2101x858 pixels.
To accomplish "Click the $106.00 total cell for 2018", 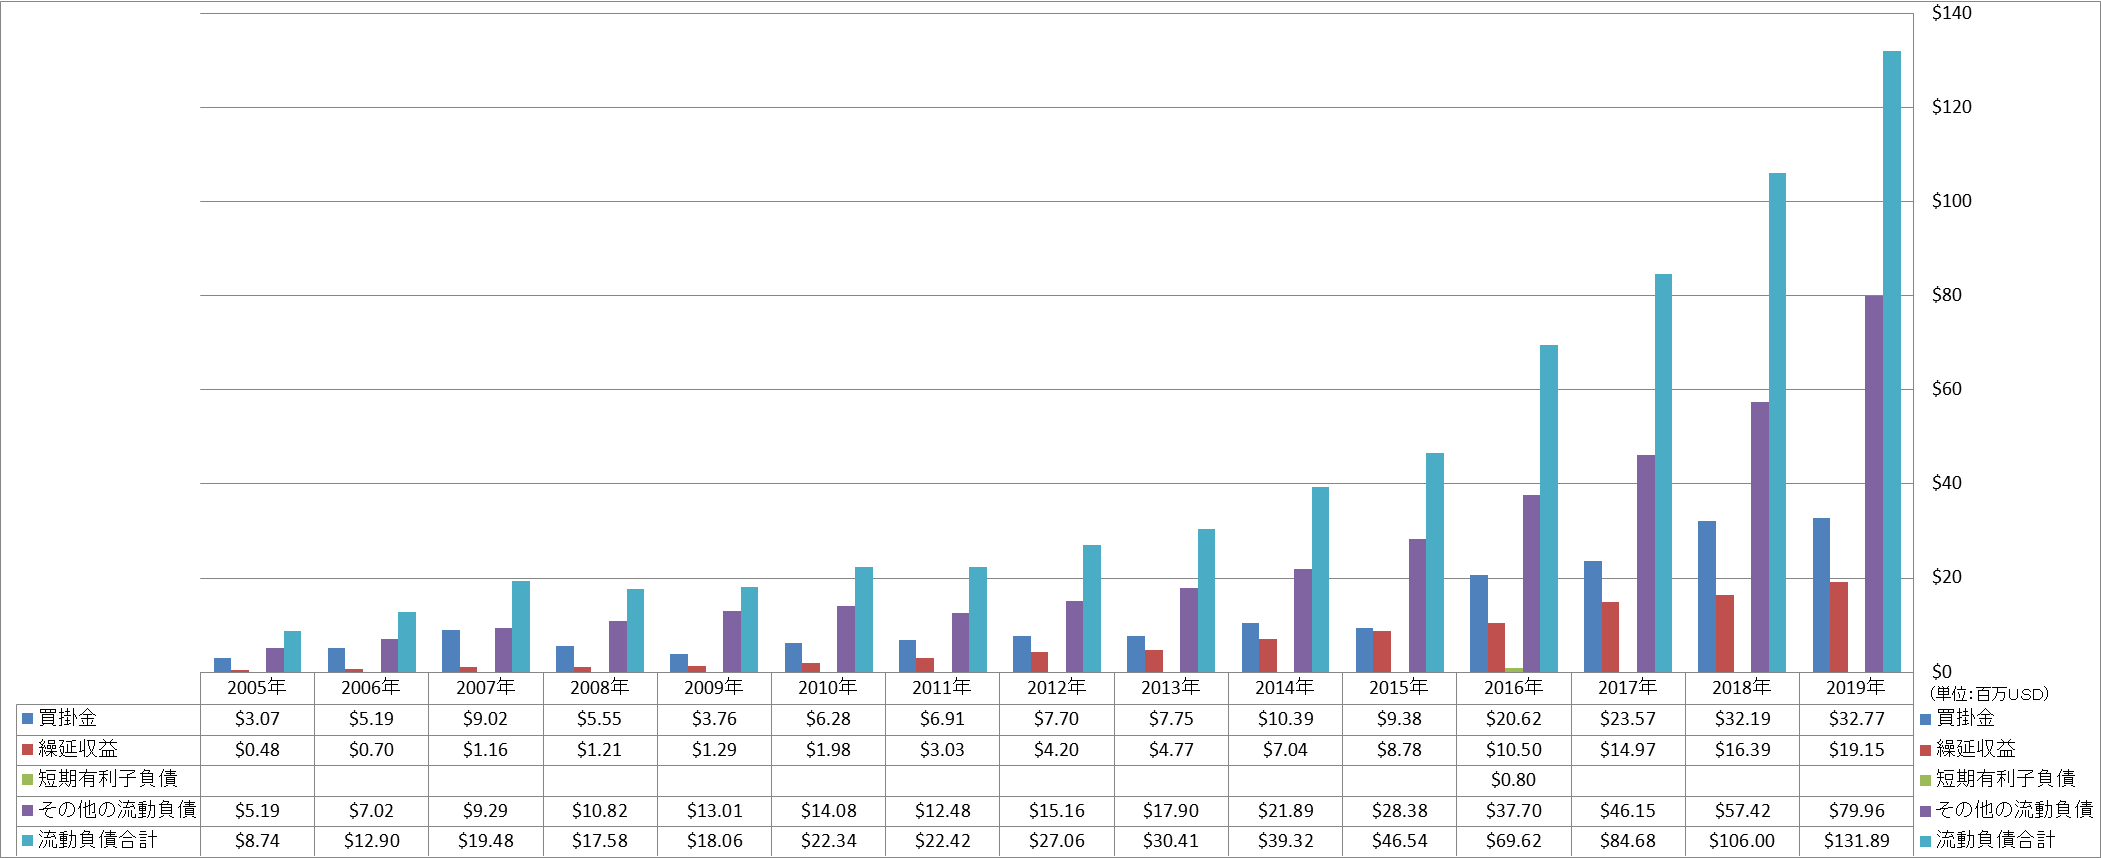I will click(1742, 841).
